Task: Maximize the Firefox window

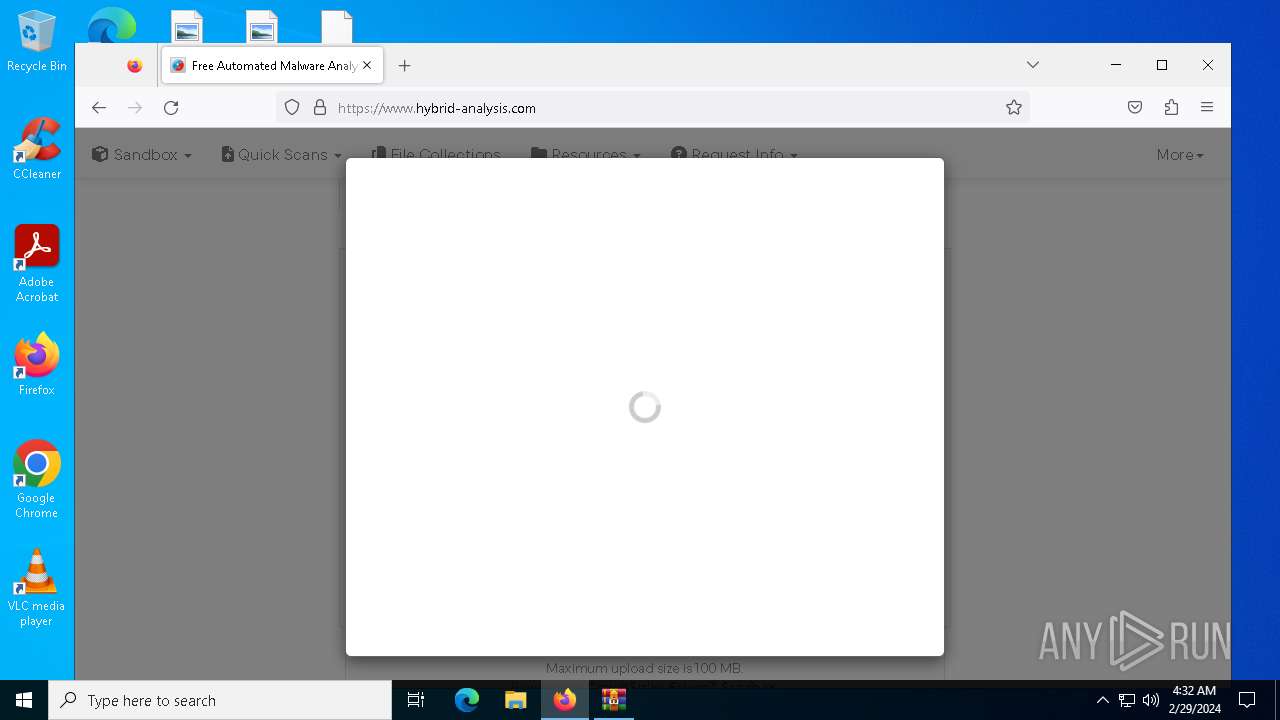Action: coord(1162,65)
